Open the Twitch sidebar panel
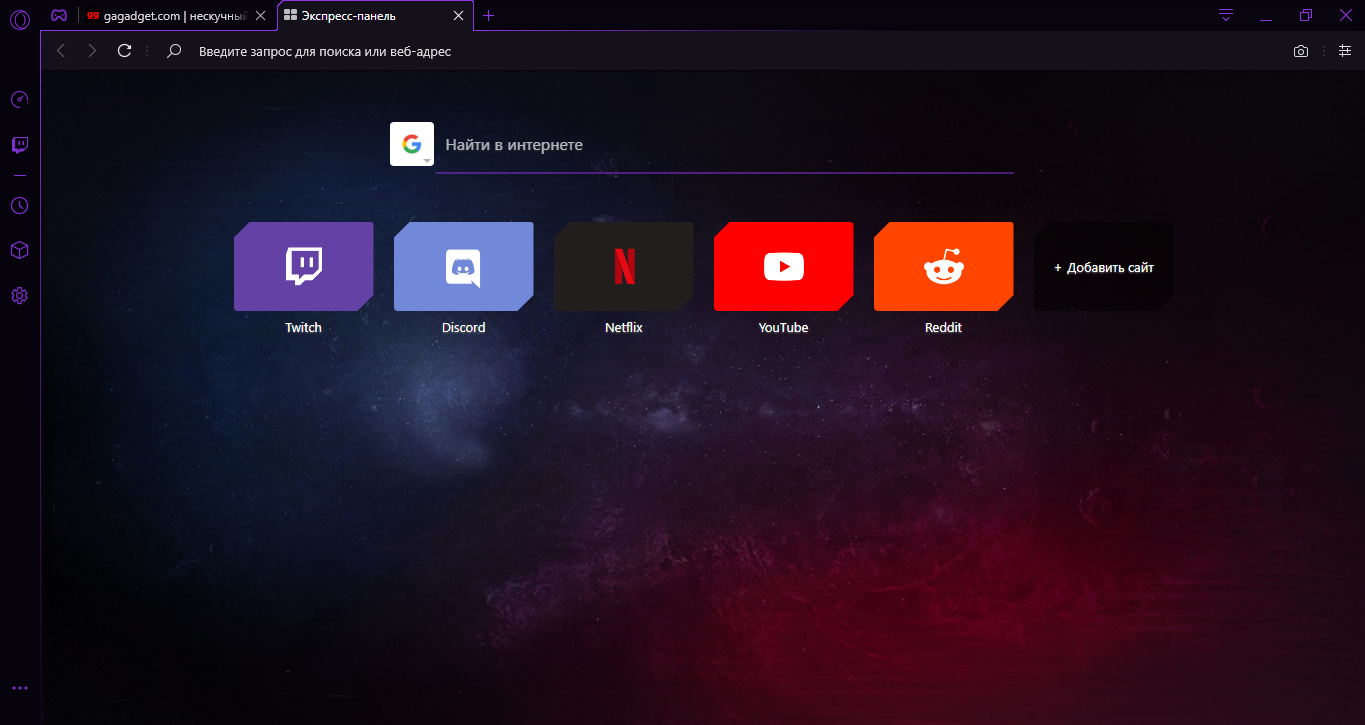The image size is (1365, 725). (19, 145)
